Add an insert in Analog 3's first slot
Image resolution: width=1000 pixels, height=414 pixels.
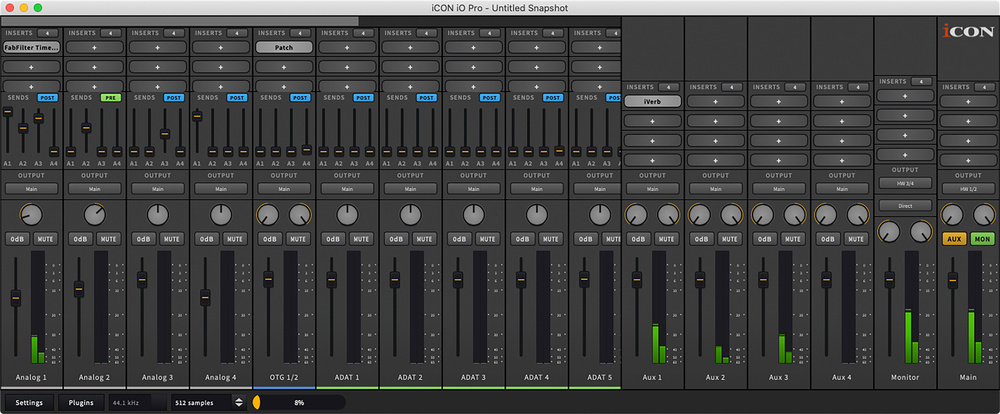158,47
